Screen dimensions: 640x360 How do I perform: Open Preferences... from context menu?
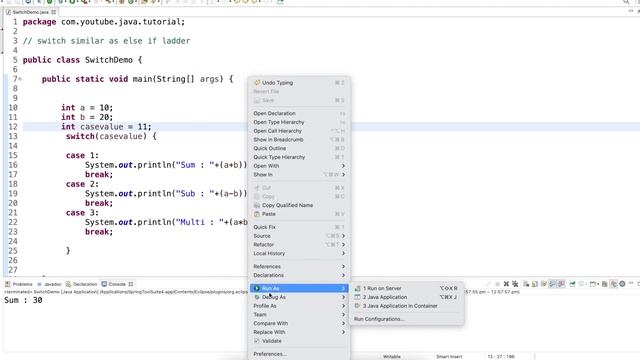(x=299, y=354)
